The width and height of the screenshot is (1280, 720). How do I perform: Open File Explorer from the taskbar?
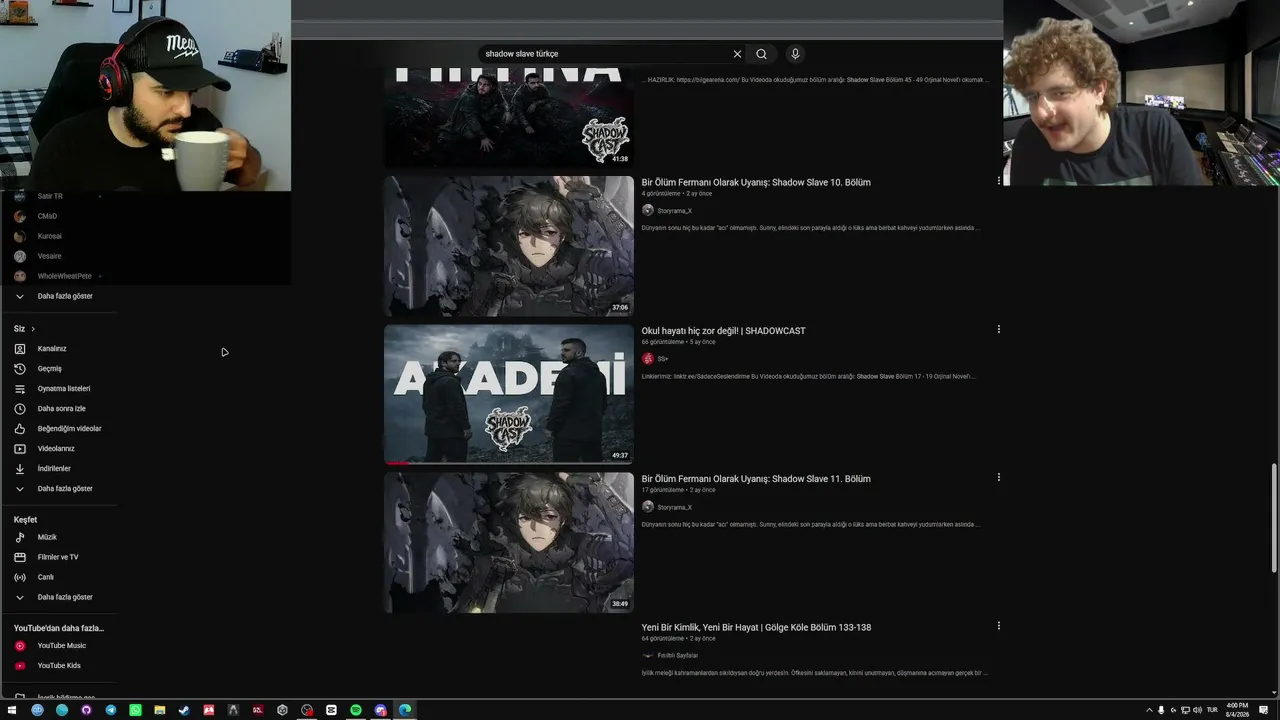160,710
